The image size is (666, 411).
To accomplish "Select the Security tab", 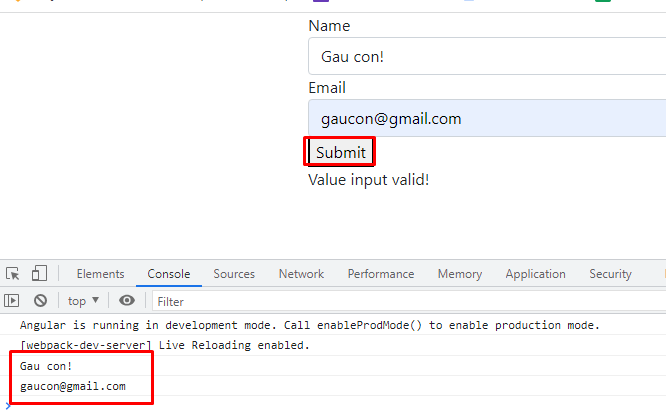I will point(610,274).
